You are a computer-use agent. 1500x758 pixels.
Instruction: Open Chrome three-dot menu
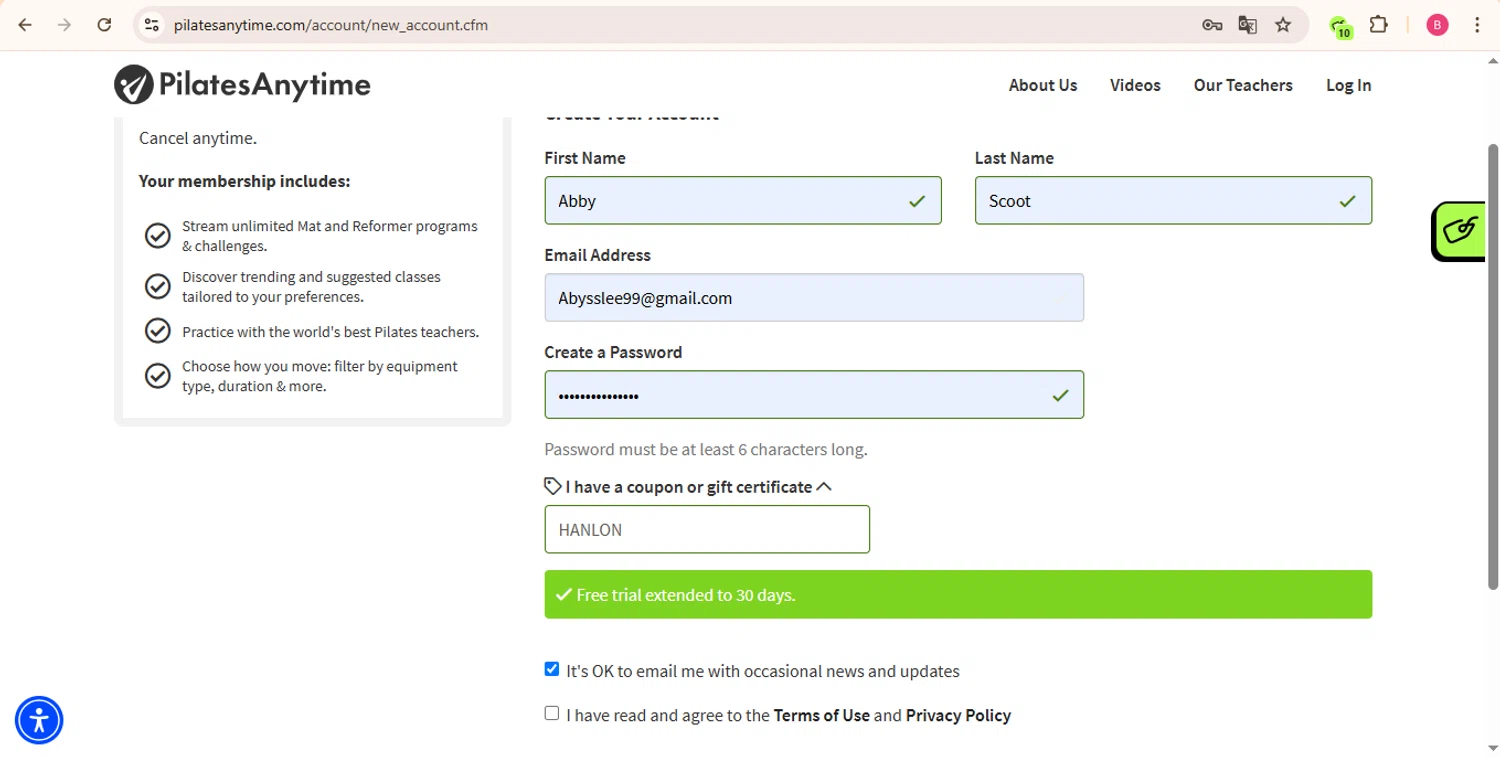(x=1477, y=25)
